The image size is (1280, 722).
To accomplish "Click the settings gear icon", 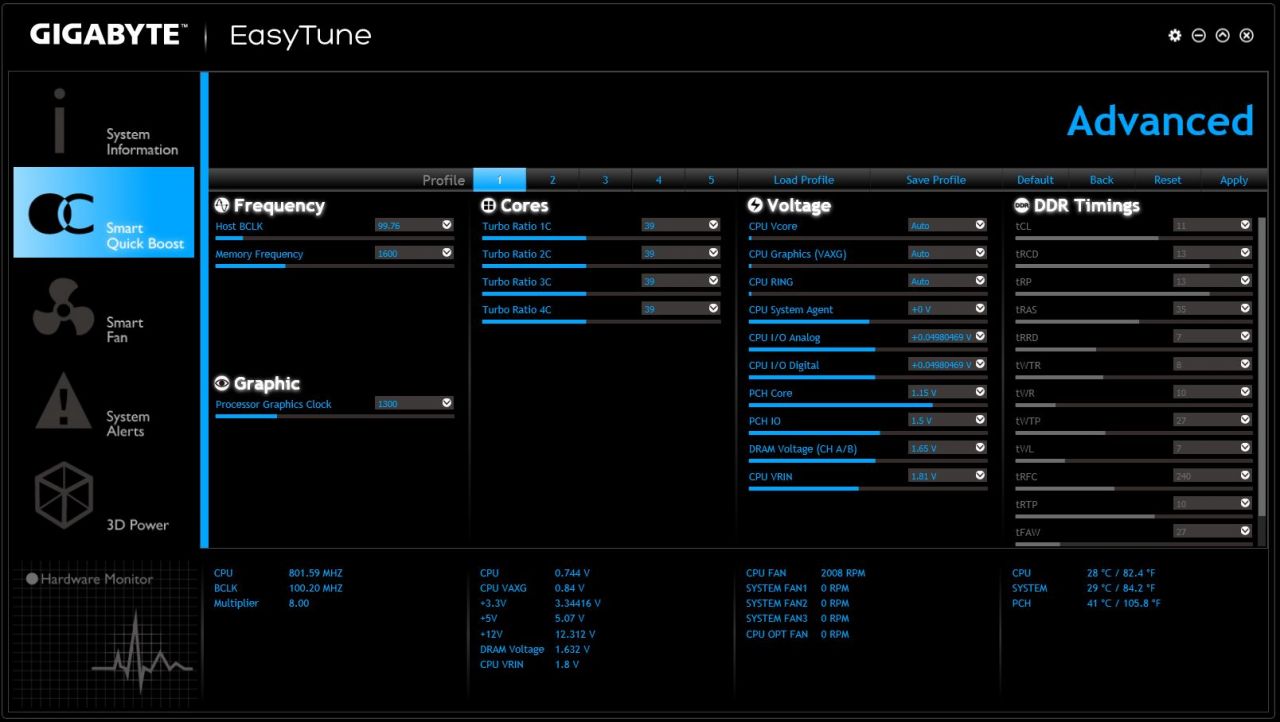I will click(x=1175, y=36).
